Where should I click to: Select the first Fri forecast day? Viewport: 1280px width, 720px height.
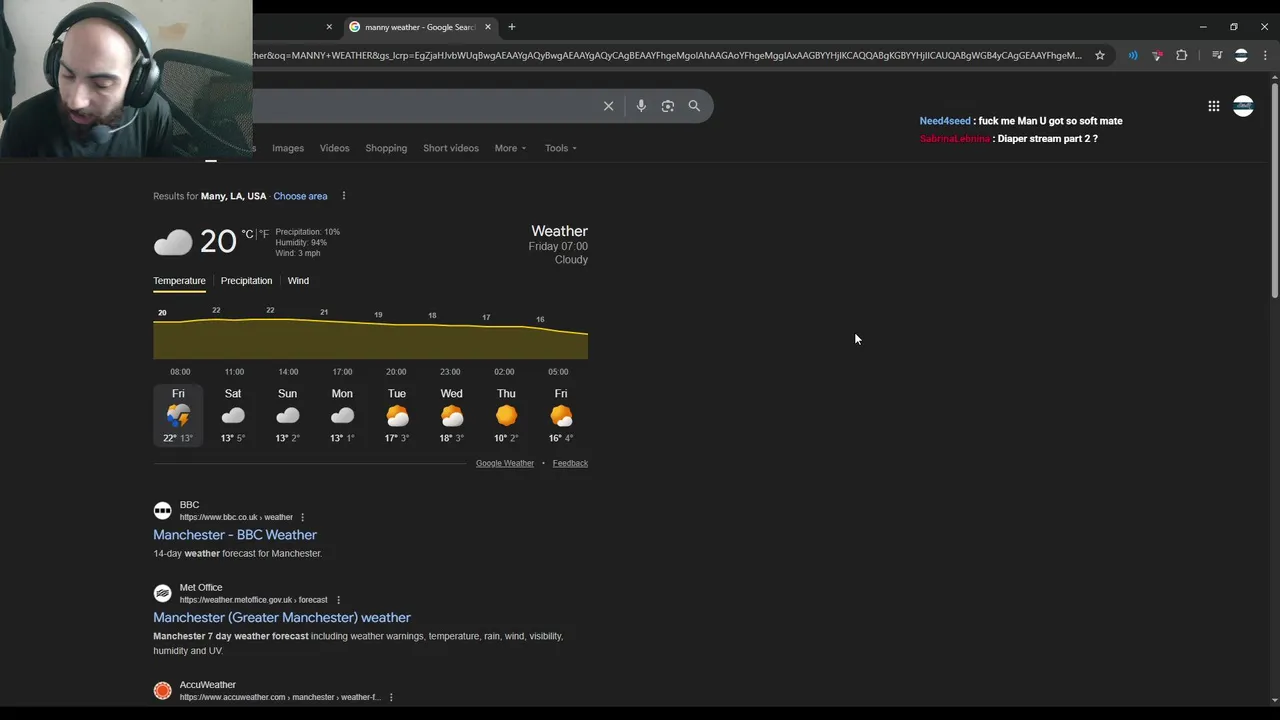click(178, 416)
